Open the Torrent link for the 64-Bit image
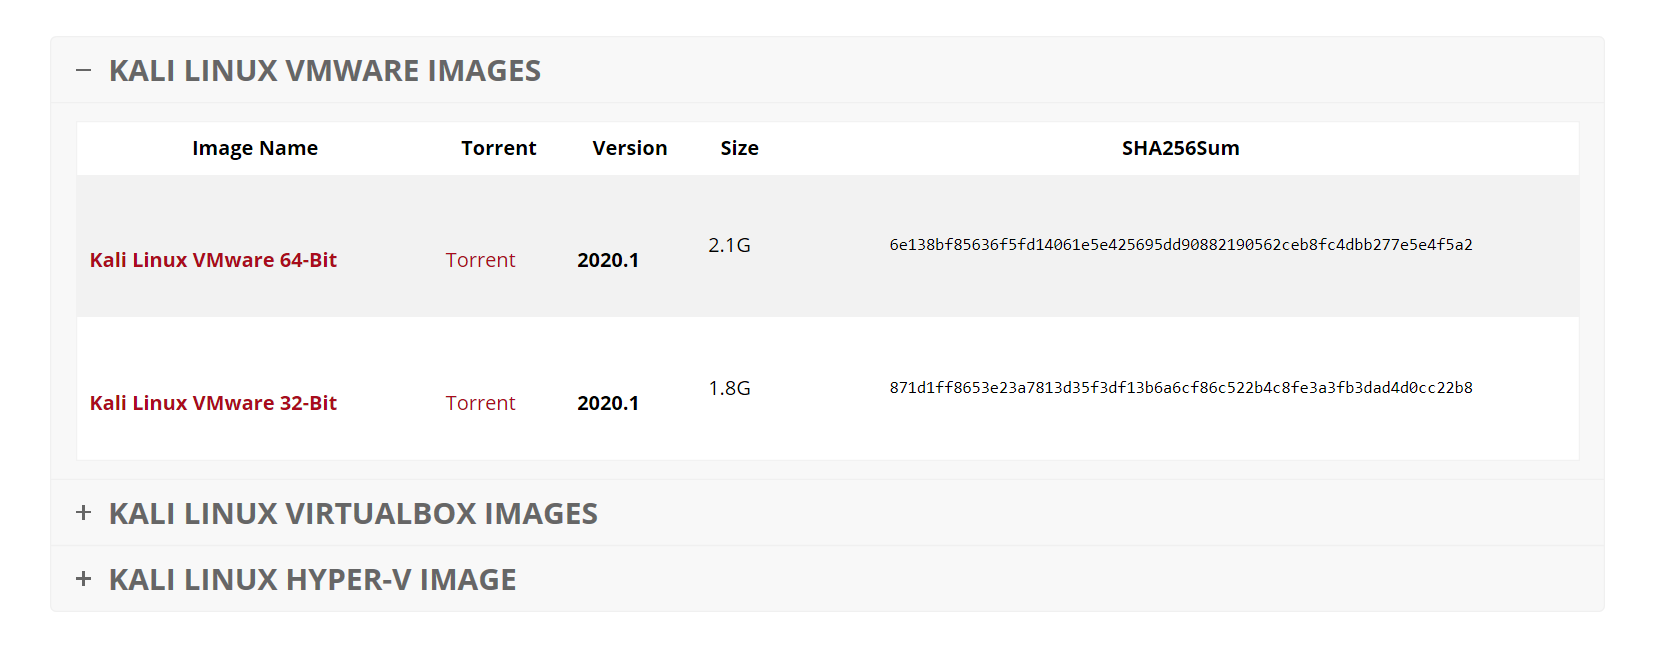Image resolution: width=1656 pixels, height=650 pixels. pyautogui.click(x=480, y=260)
